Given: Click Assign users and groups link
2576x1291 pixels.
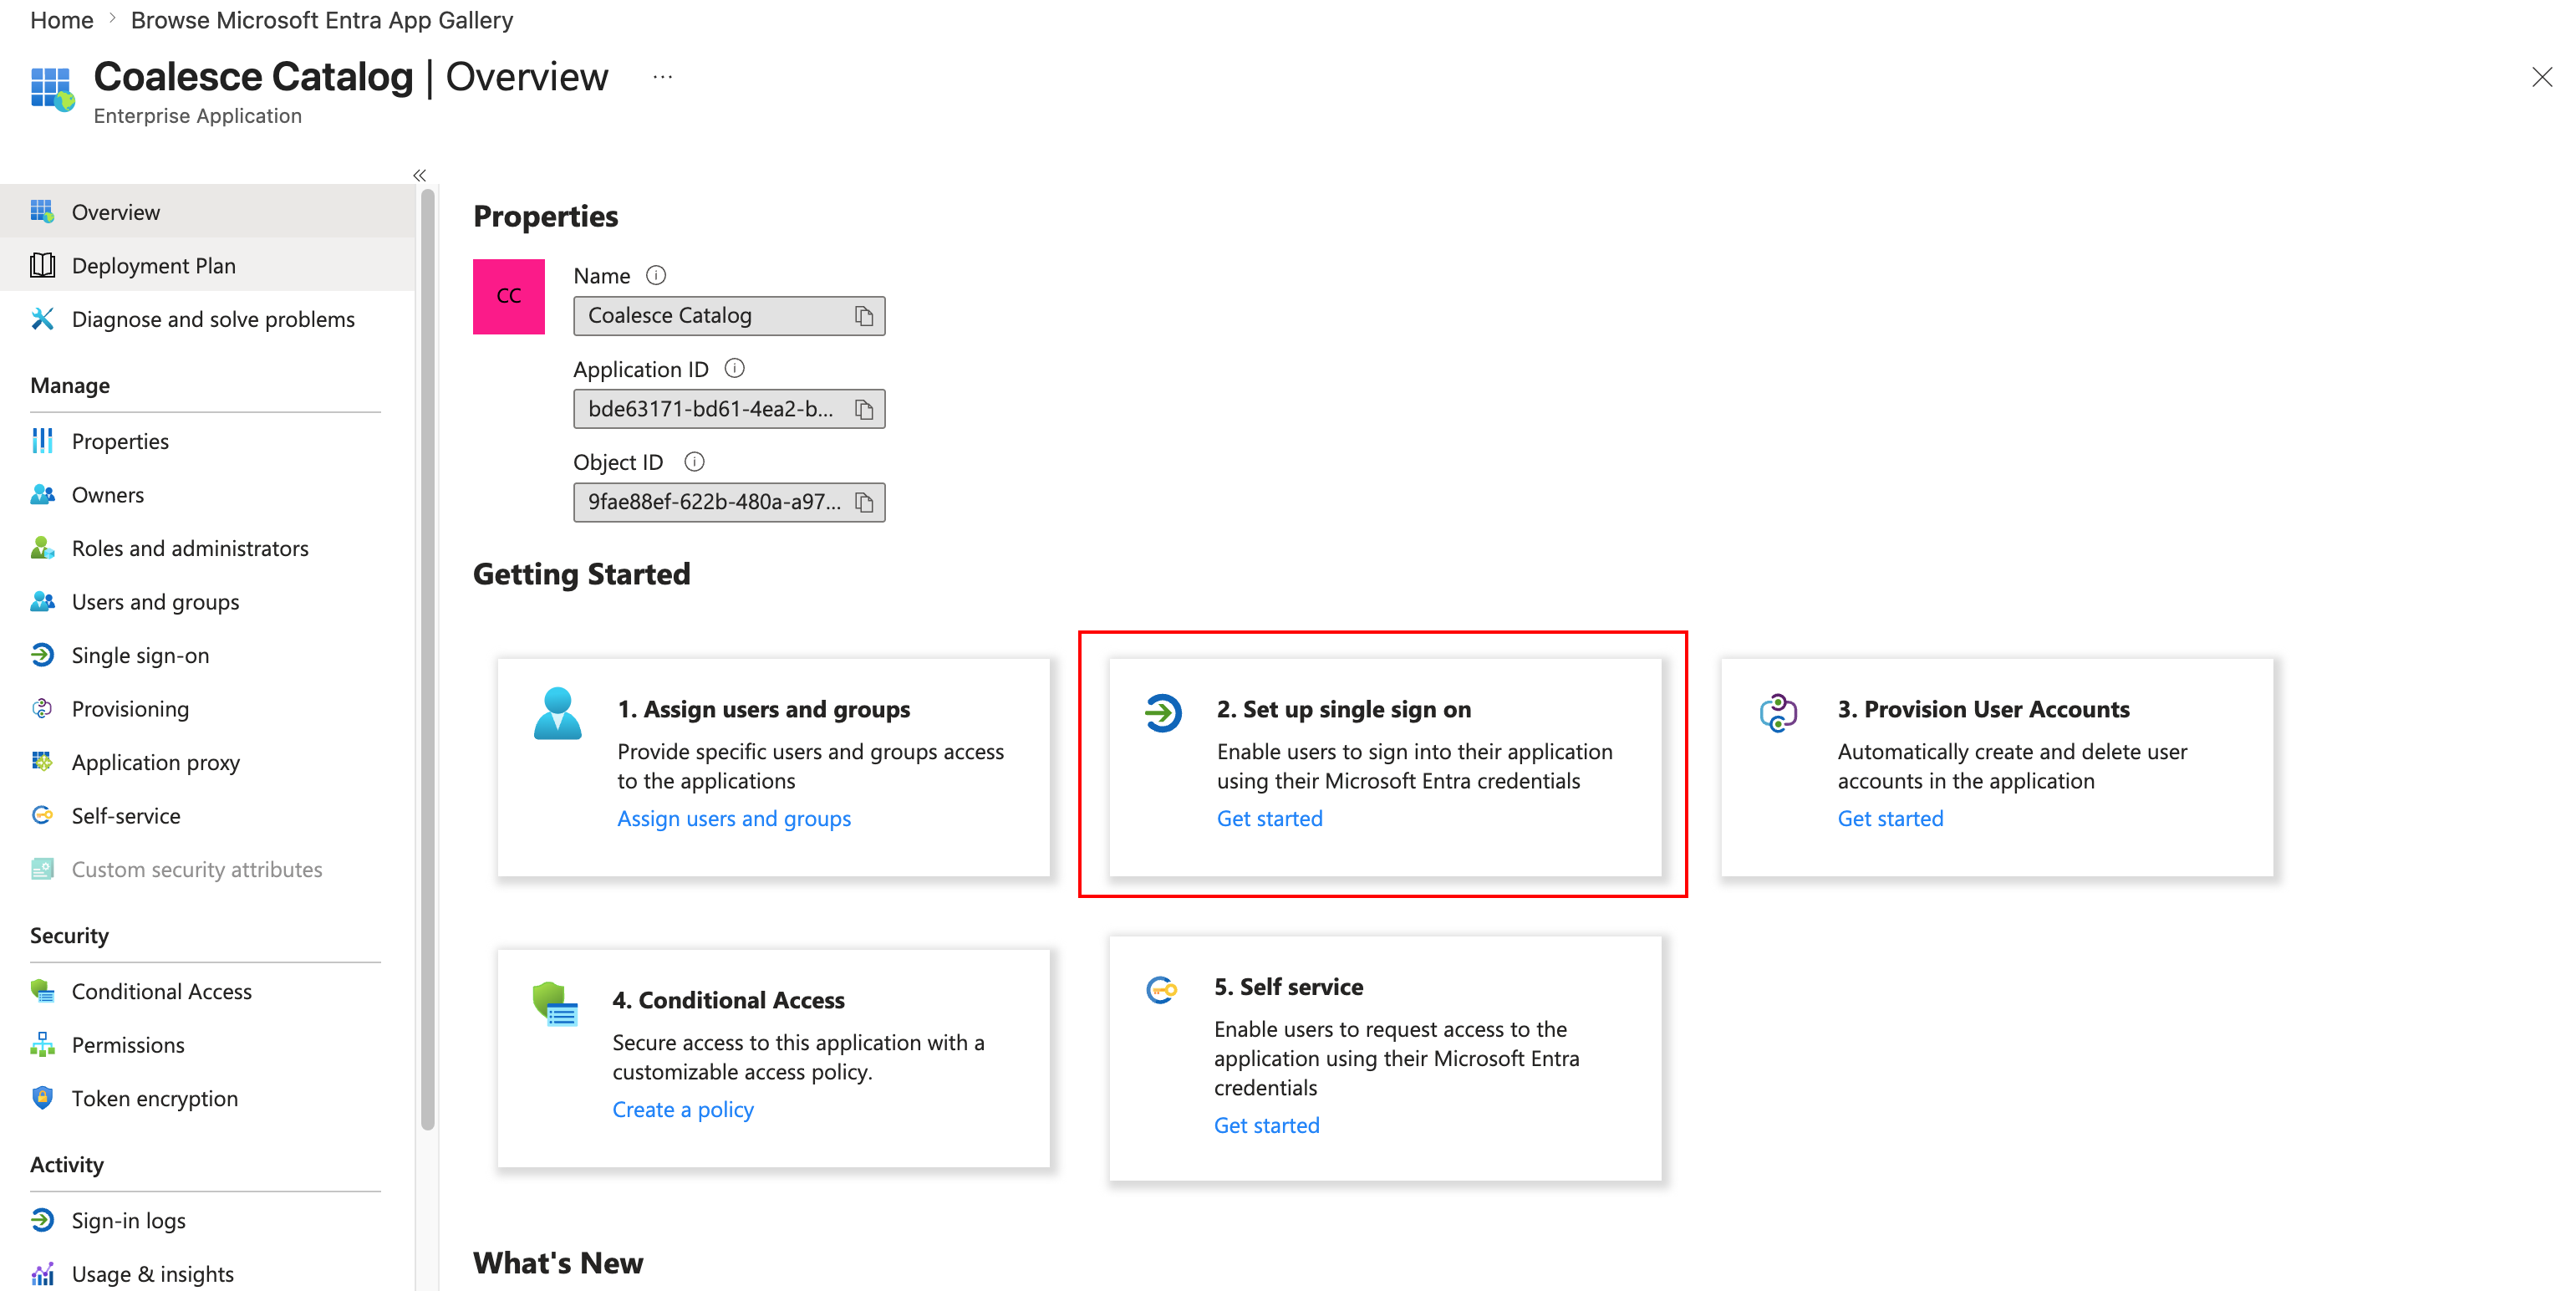Looking at the screenshot, I should pyautogui.click(x=733, y=818).
